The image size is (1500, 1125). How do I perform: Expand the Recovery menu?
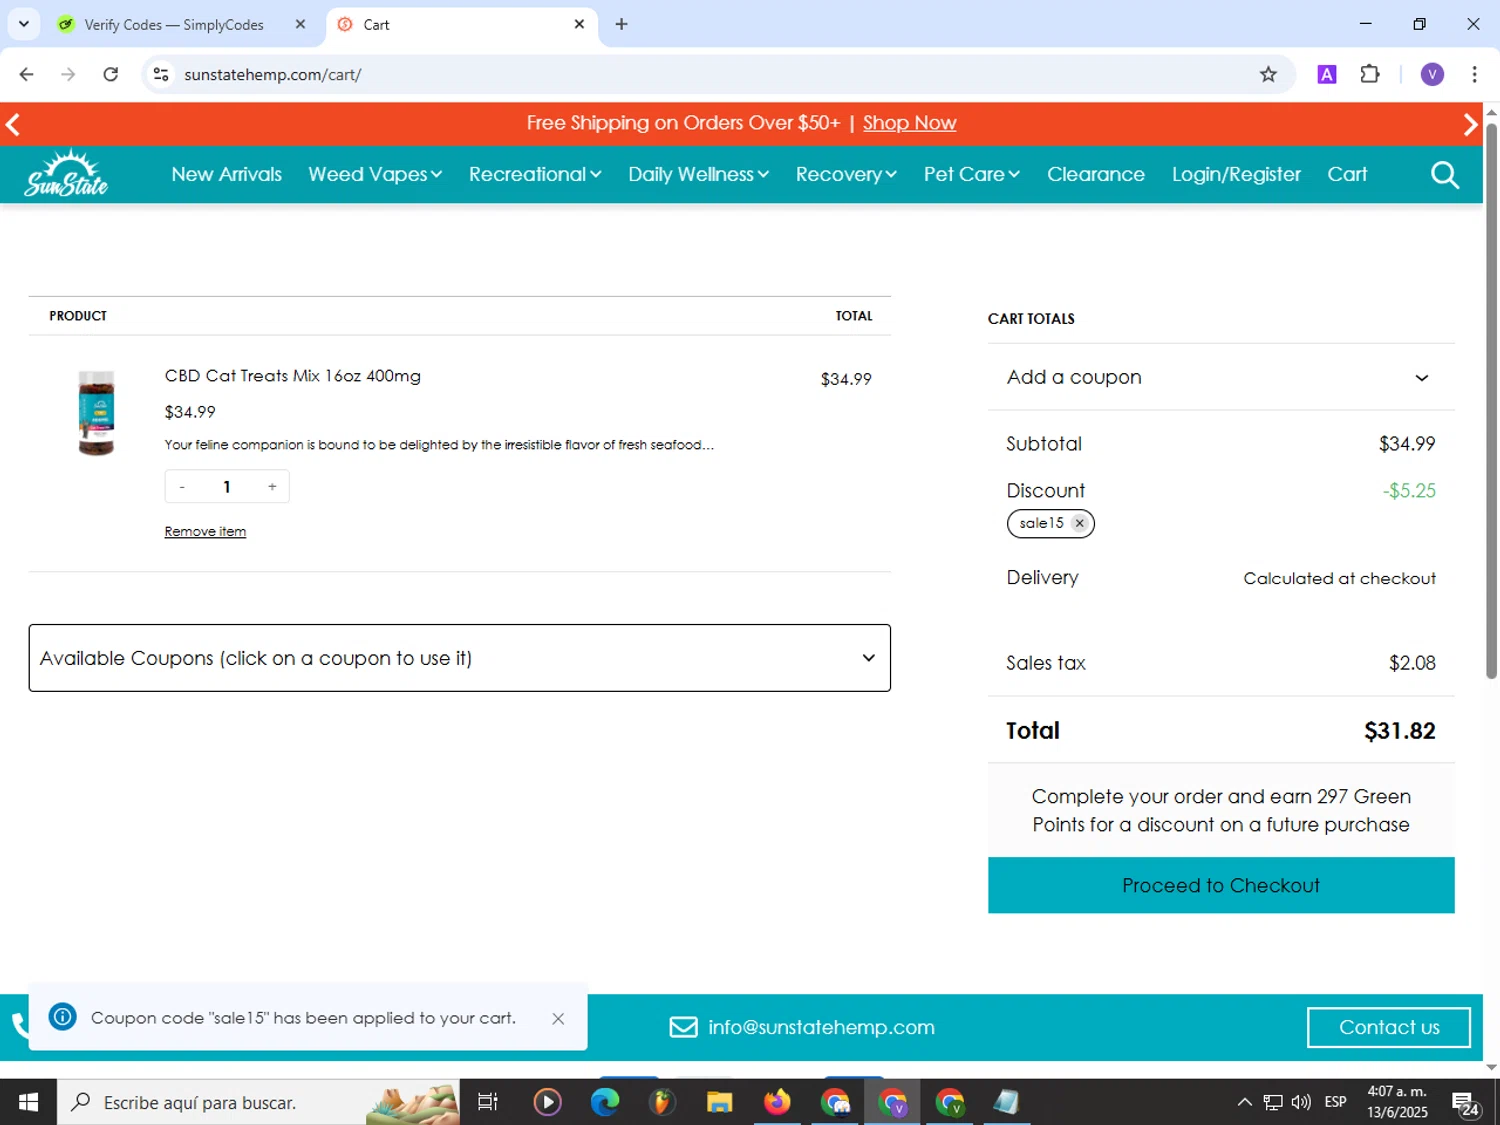click(846, 174)
